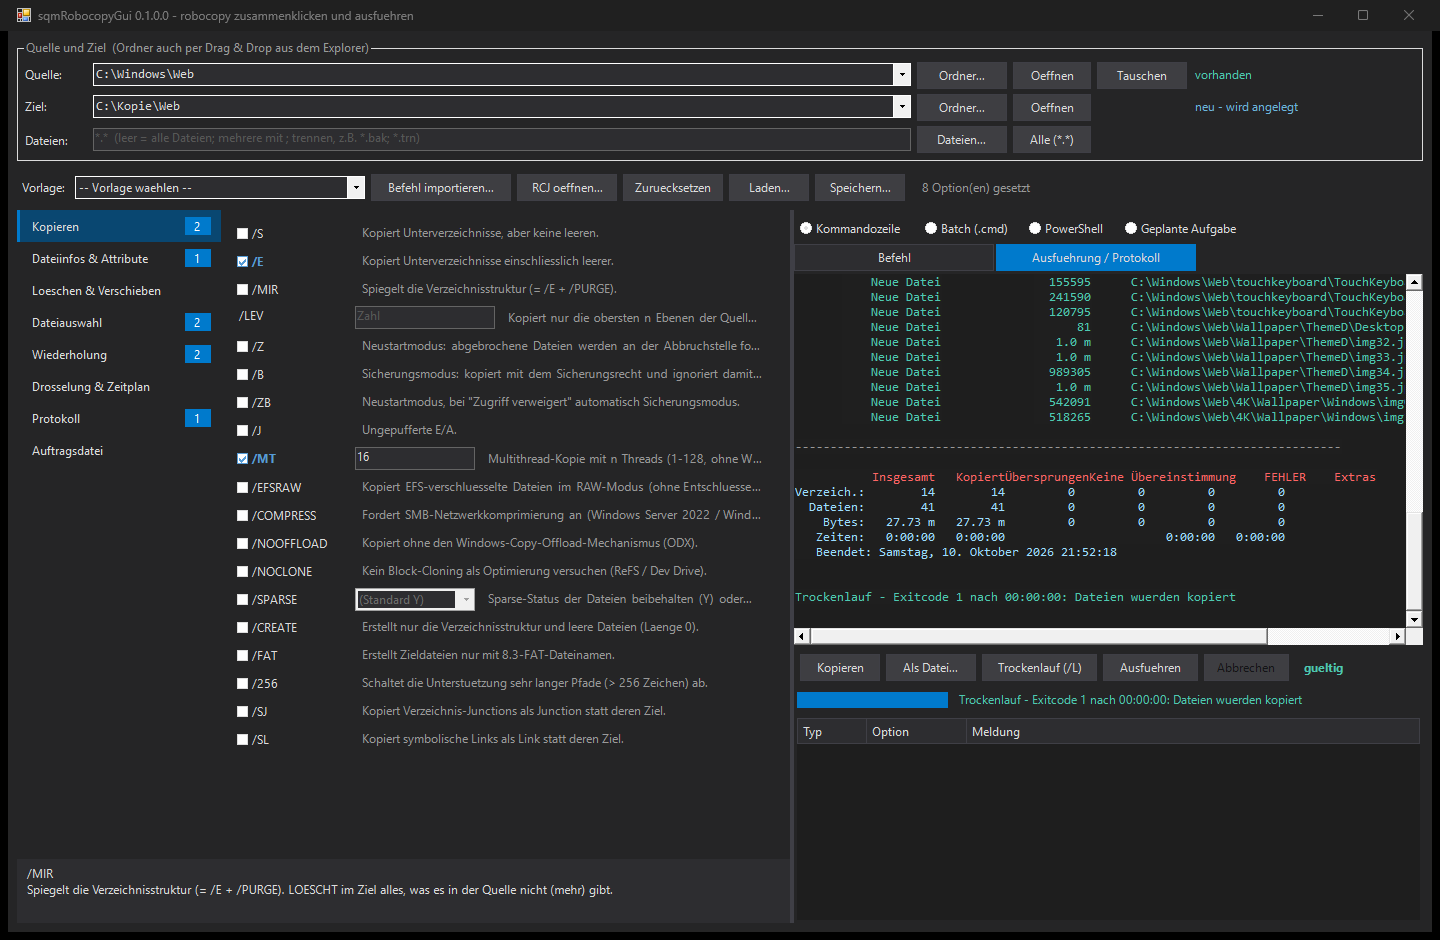Click the Option column header
The height and width of the screenshot is (940, 1440).
point(916,732)
